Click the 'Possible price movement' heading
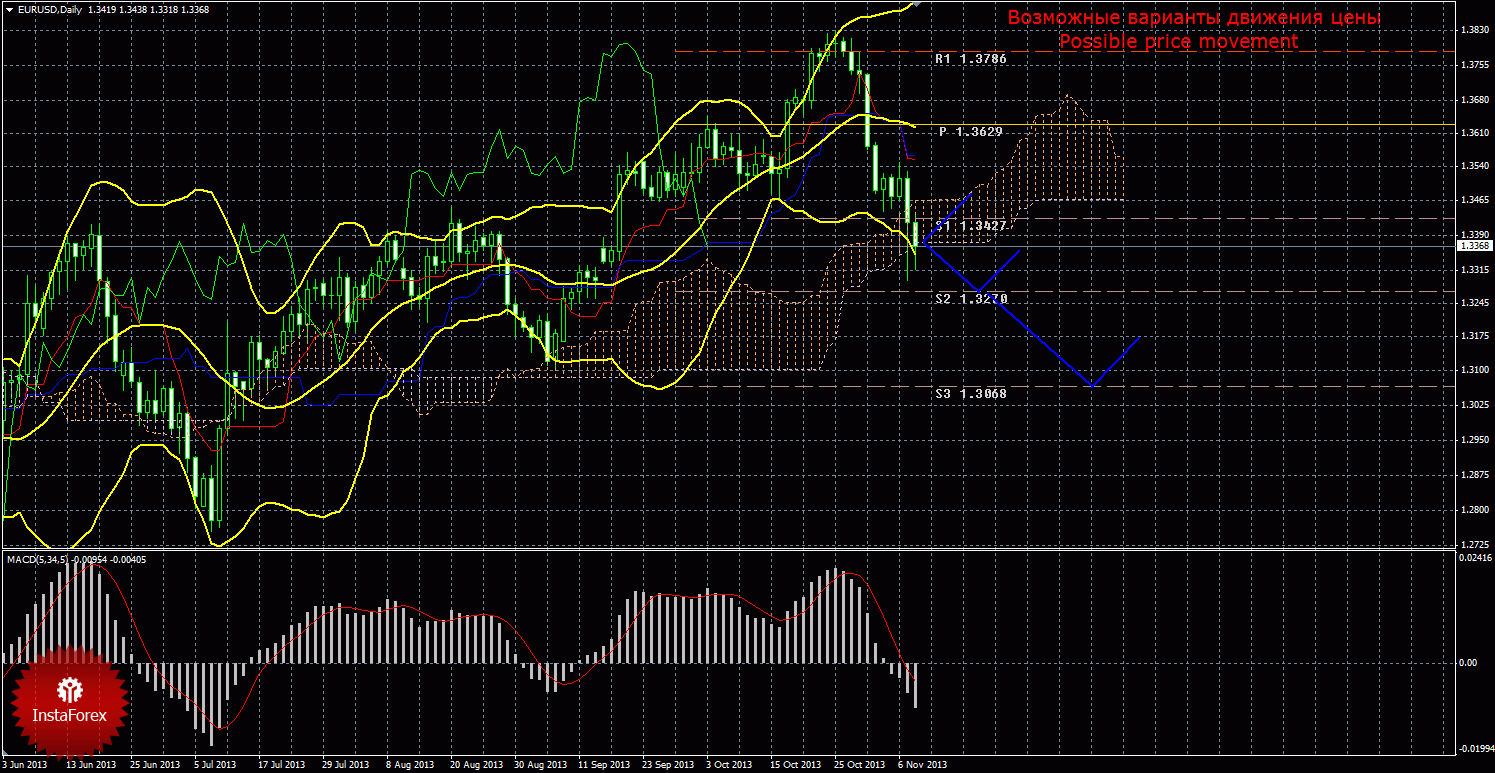This screenshot has width=1495, height=773. [x=1179, y=41]
